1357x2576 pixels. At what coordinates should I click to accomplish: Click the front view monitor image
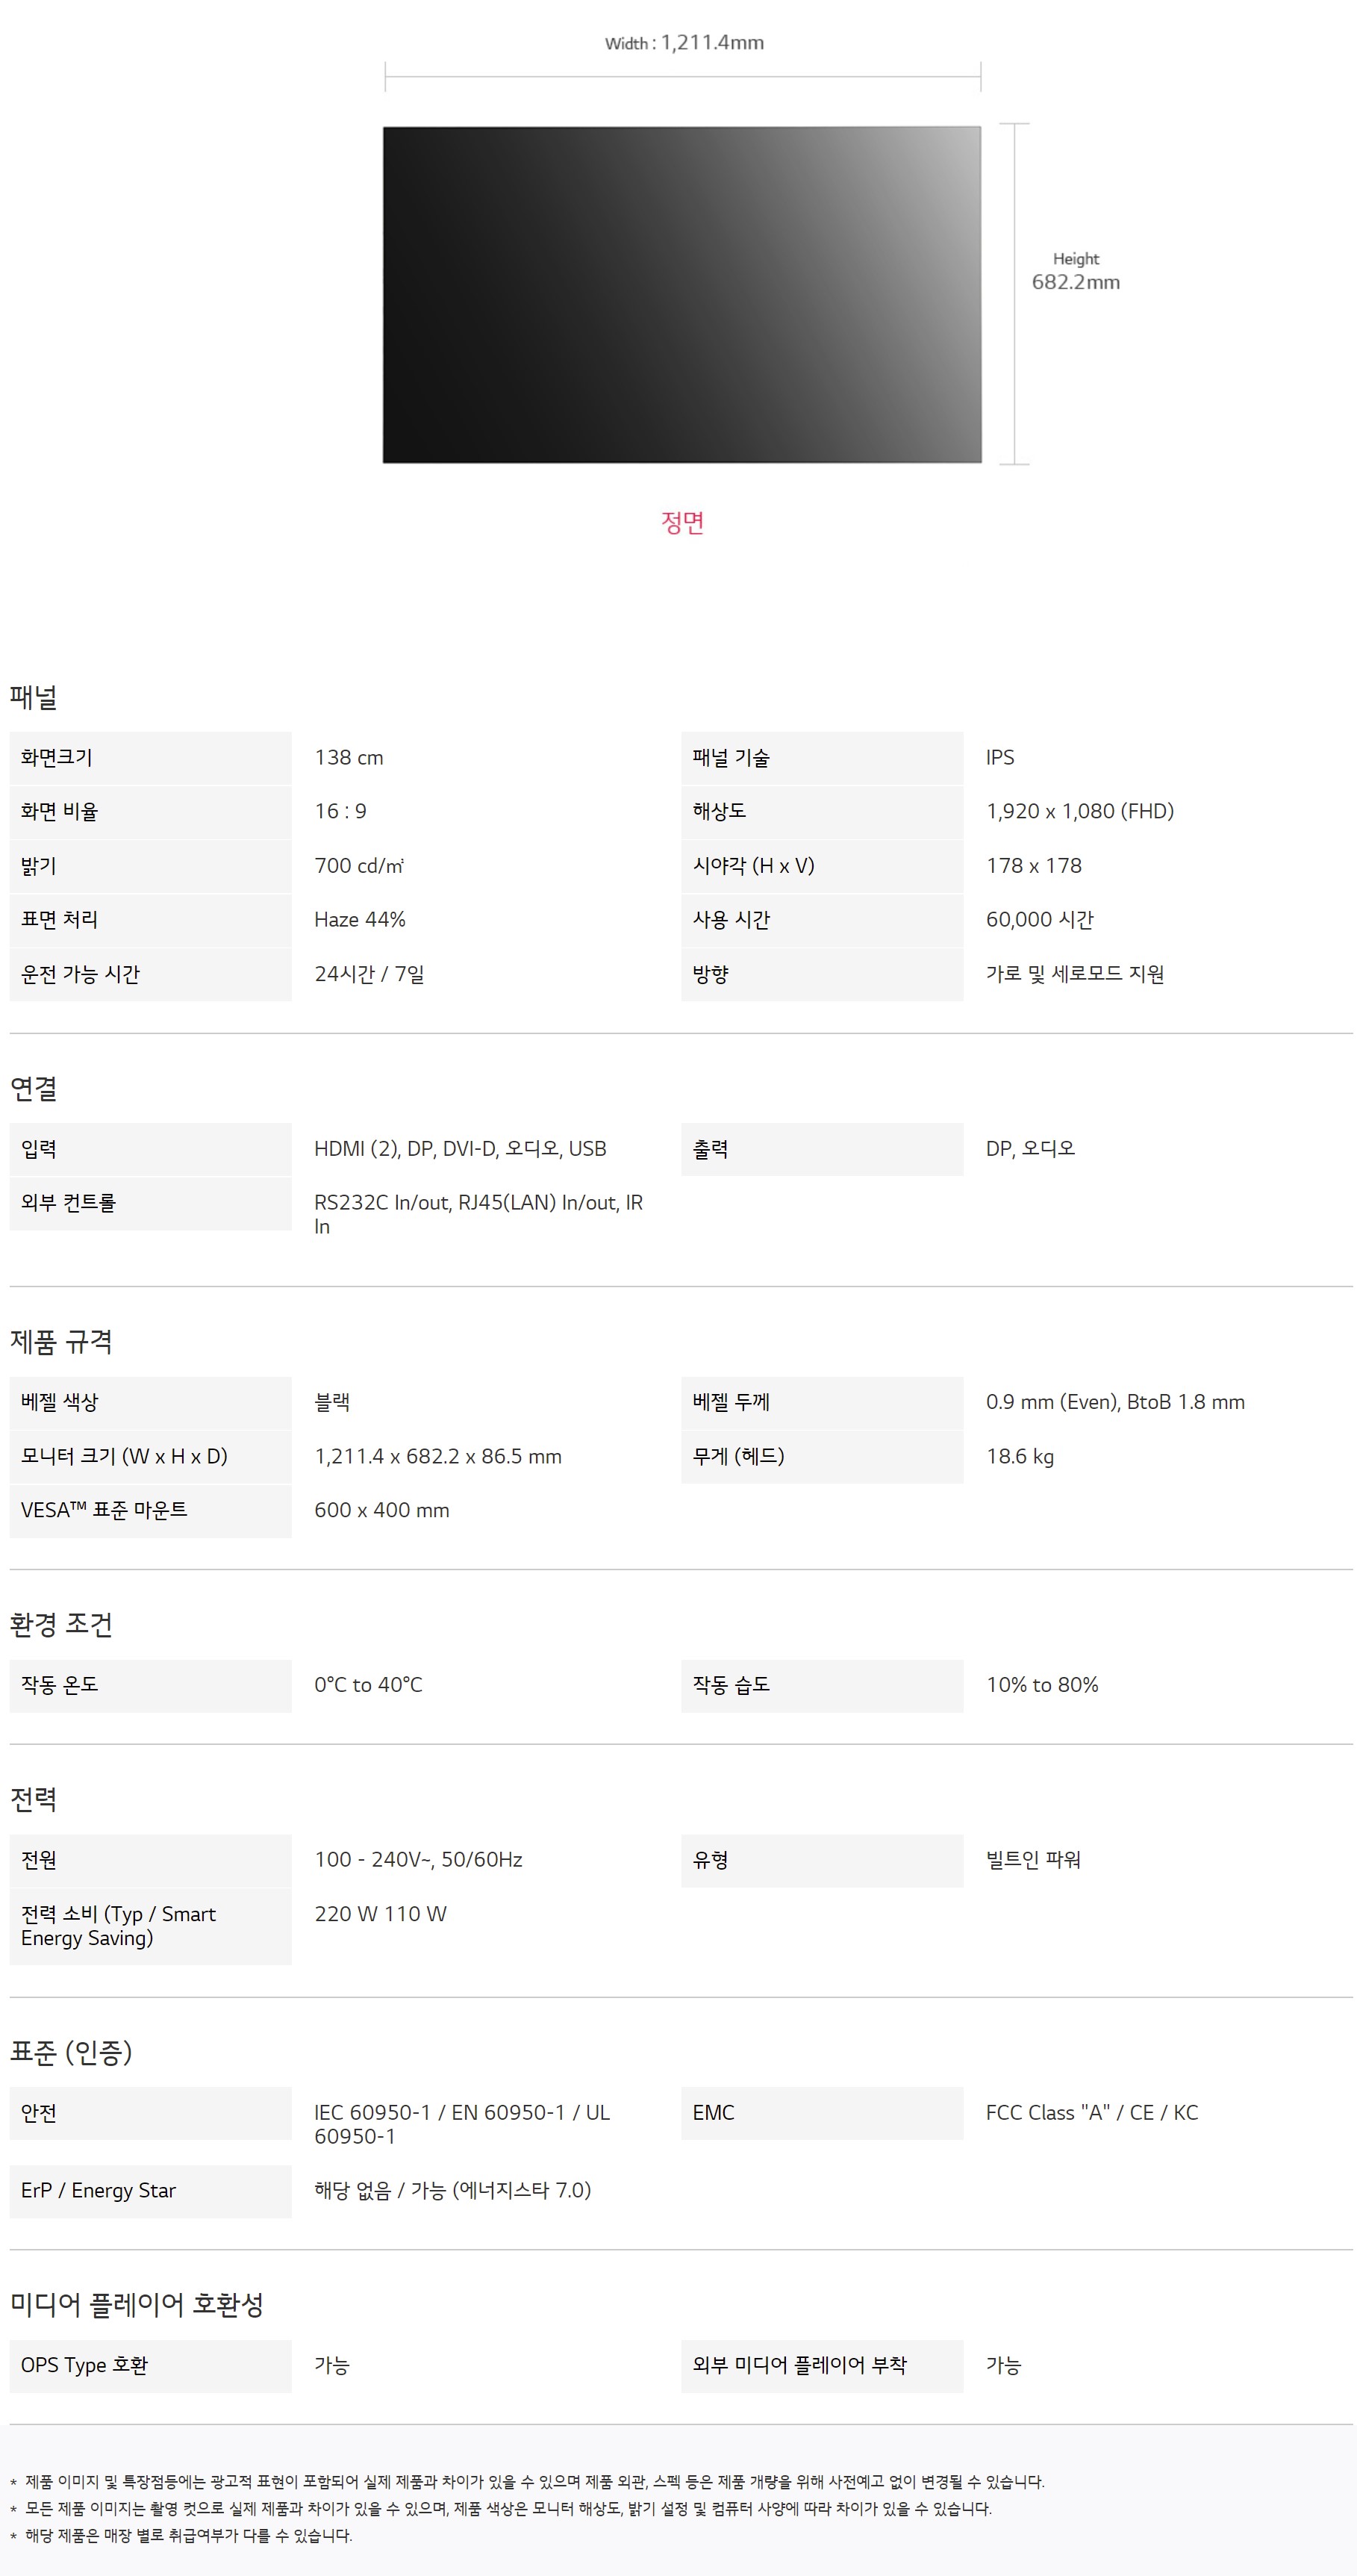[x=682, y=294]
